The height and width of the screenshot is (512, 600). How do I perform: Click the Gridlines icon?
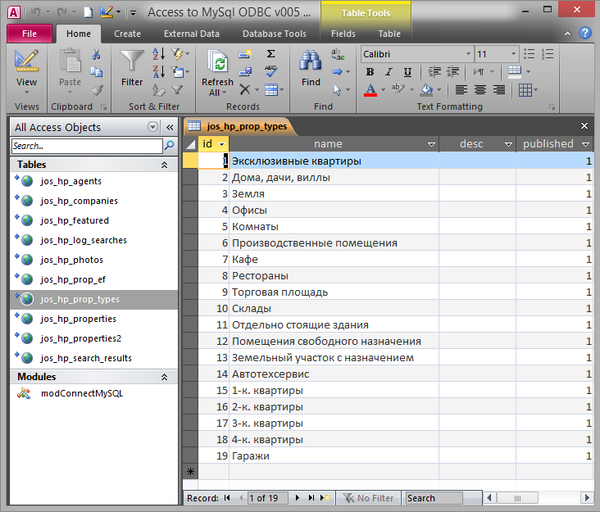[x=525, y=90]
